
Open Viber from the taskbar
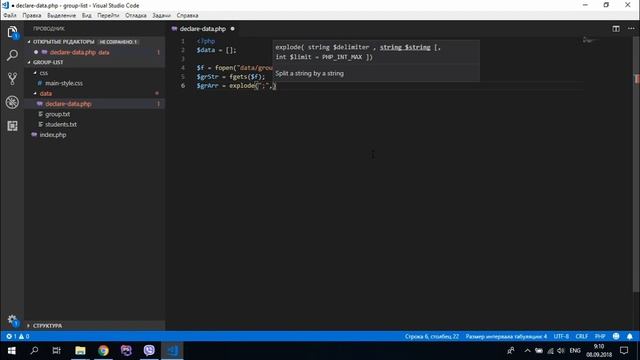tap(149, 351)
